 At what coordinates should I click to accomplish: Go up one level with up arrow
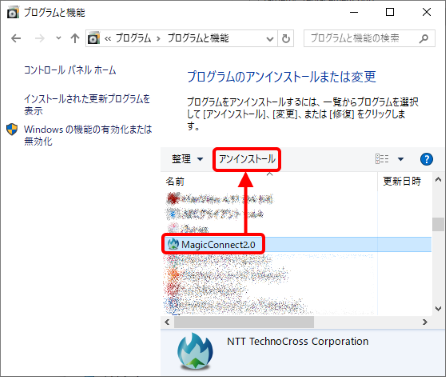(75, 38)
